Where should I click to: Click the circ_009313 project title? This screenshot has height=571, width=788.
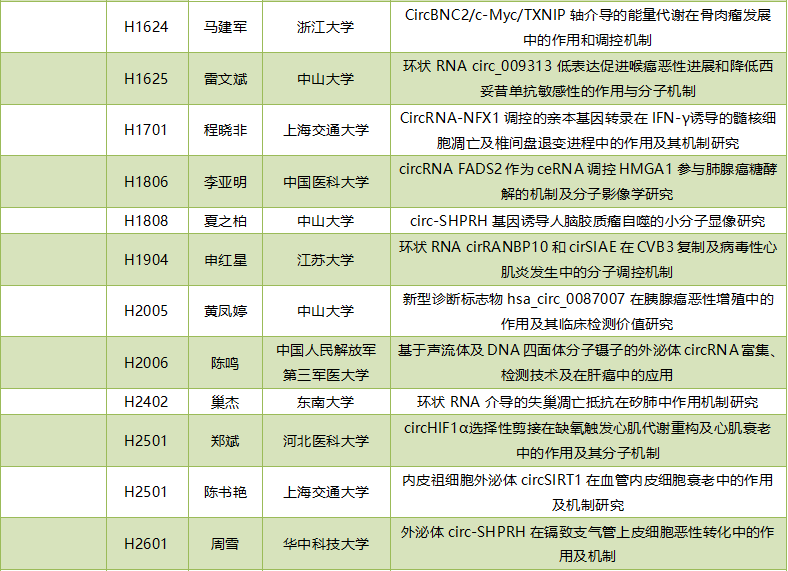(x=588, y=79)
